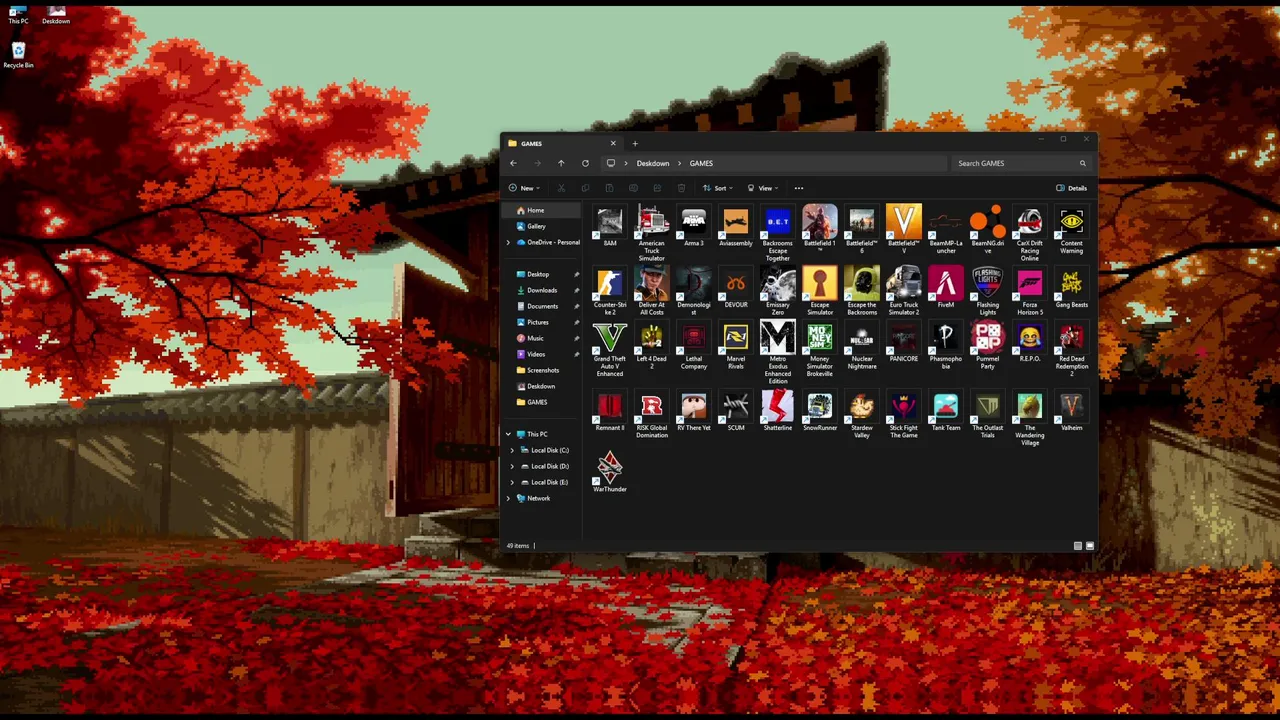Select This PC desktop icon
1280x720 pixels.
[18, 15]
